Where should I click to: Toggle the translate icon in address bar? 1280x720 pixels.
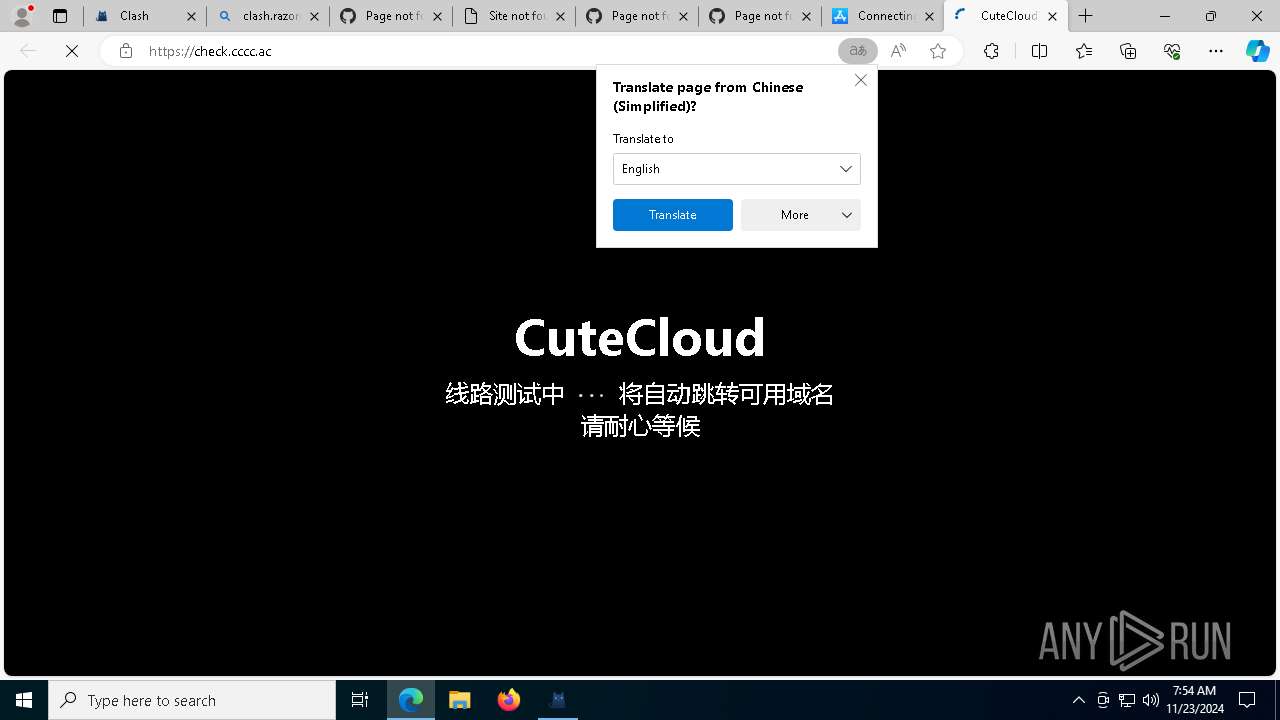click(858, 51)
